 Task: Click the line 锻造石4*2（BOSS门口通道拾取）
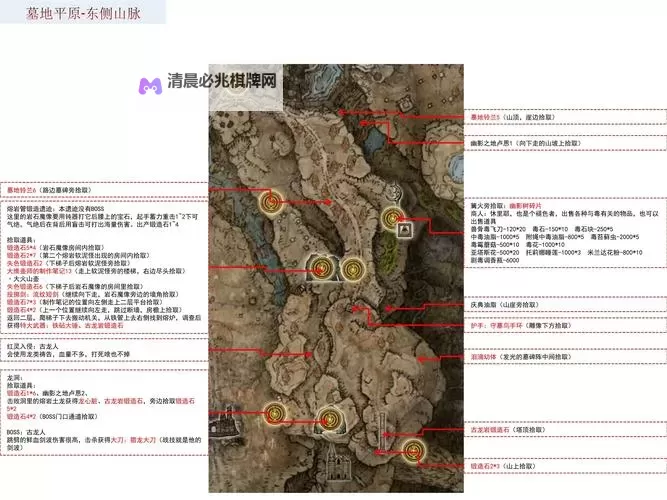(52, 417)
